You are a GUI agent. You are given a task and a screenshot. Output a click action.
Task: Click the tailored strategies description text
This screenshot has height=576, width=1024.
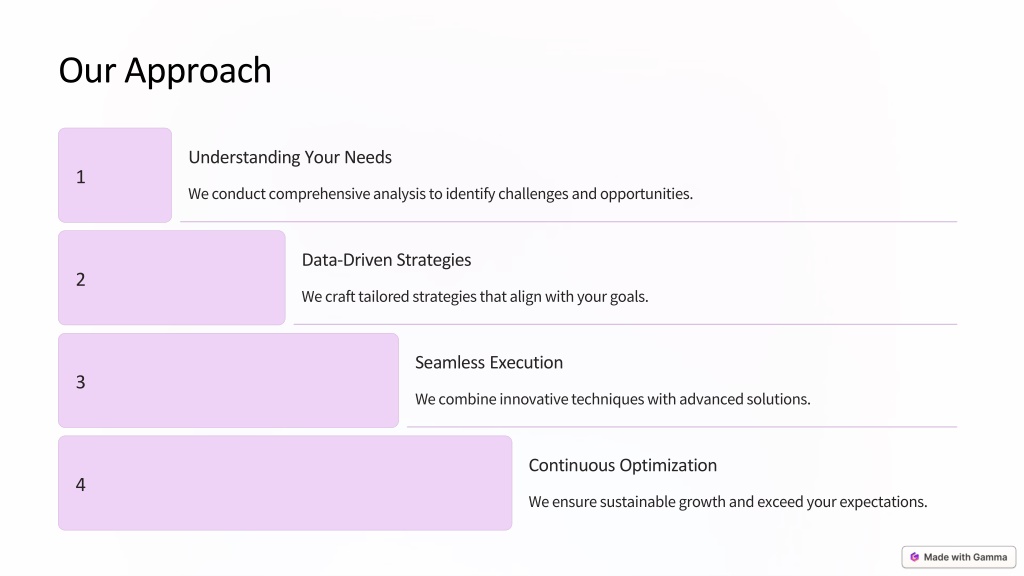click(x=475, y=296)
